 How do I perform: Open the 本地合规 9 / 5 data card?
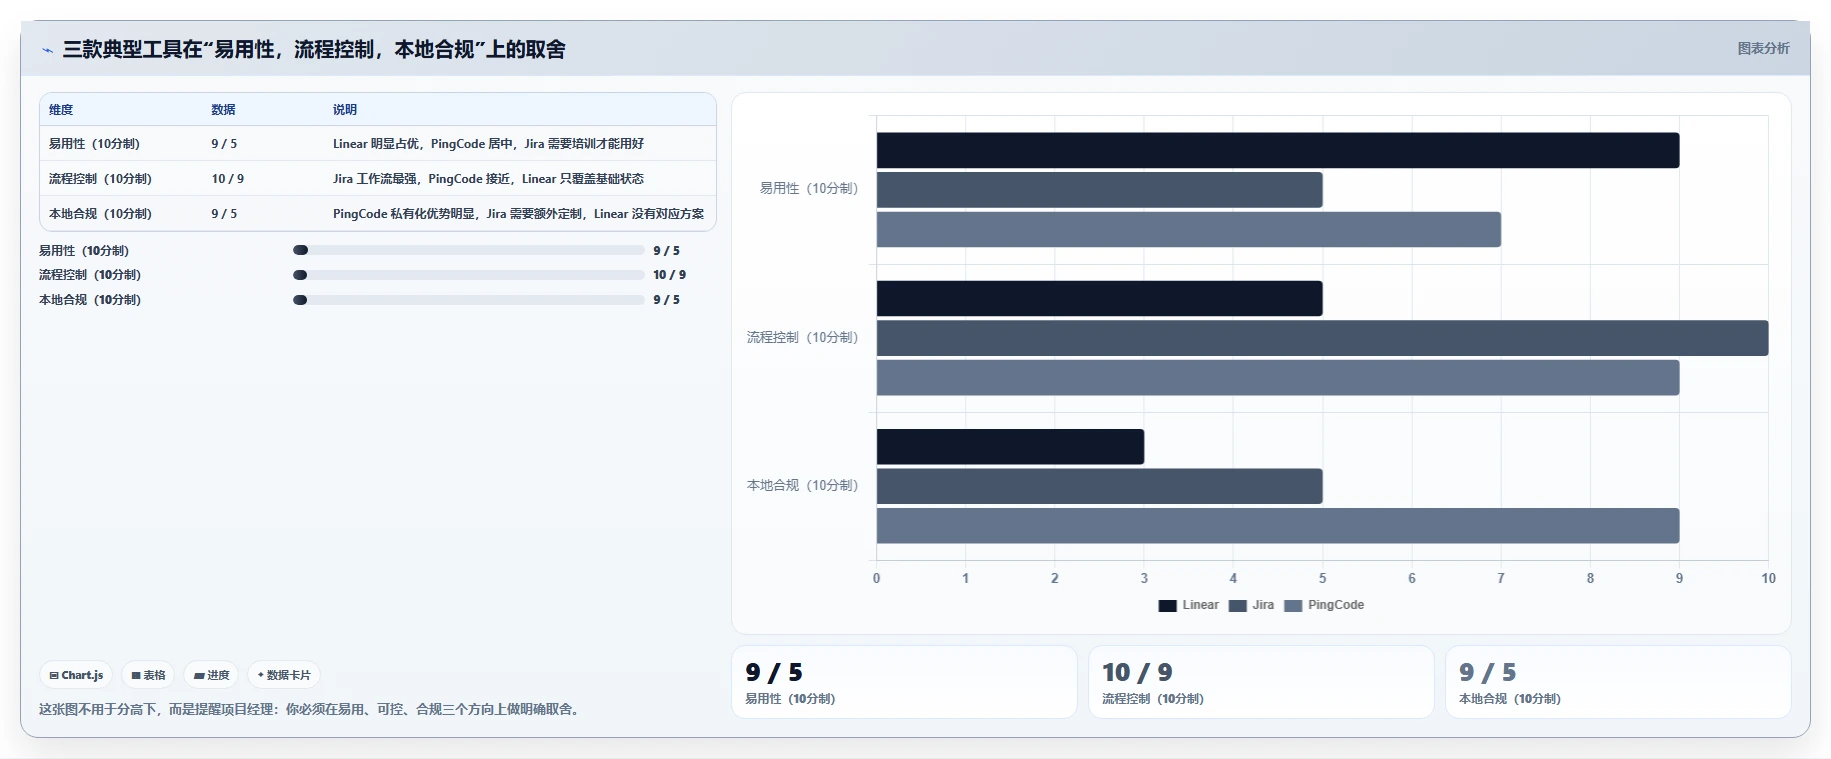[x=1618, y=682]
